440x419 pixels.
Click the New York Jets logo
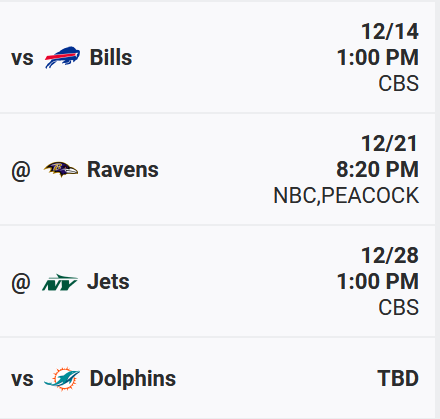click(x=60, y=282)
